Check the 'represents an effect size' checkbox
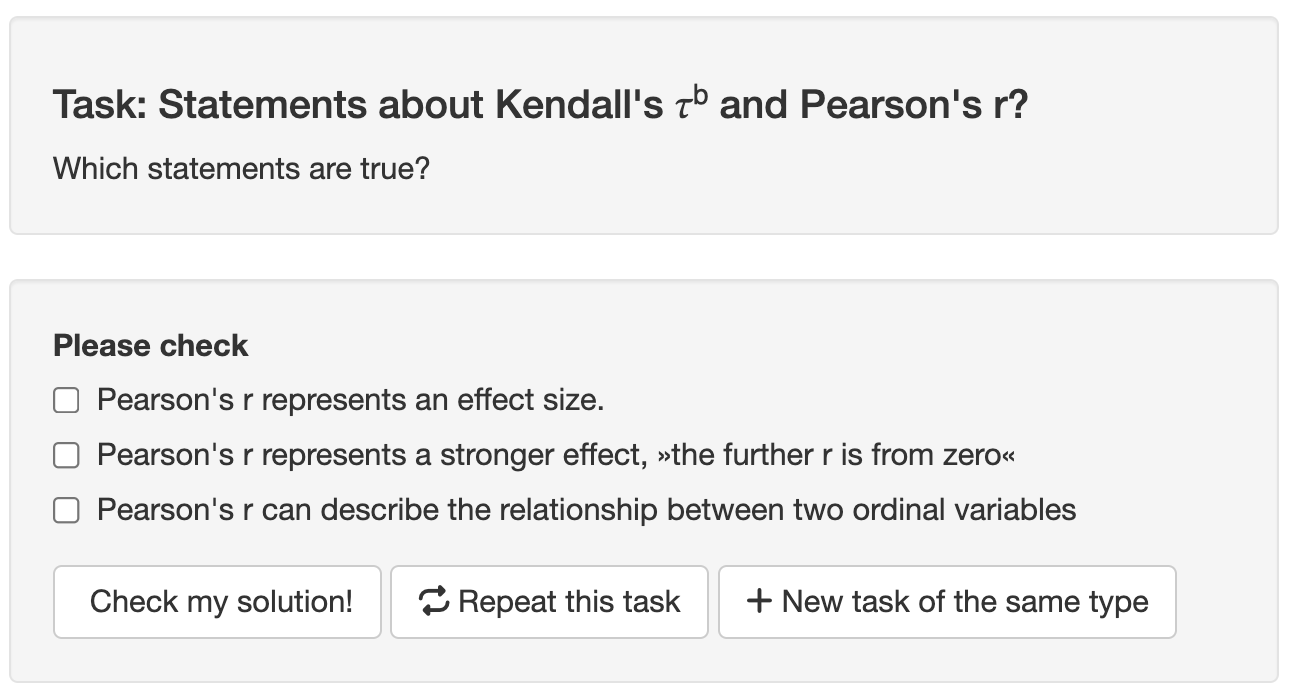This screenshot has height=700, width=1292. click(x=66, y=401)
